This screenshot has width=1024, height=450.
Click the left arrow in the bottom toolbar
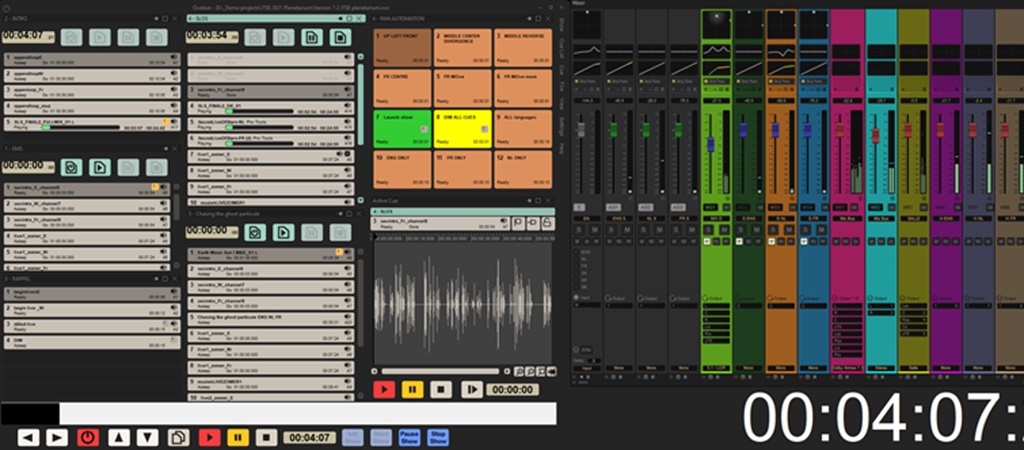pyautogui.click(x=29, y=437)
